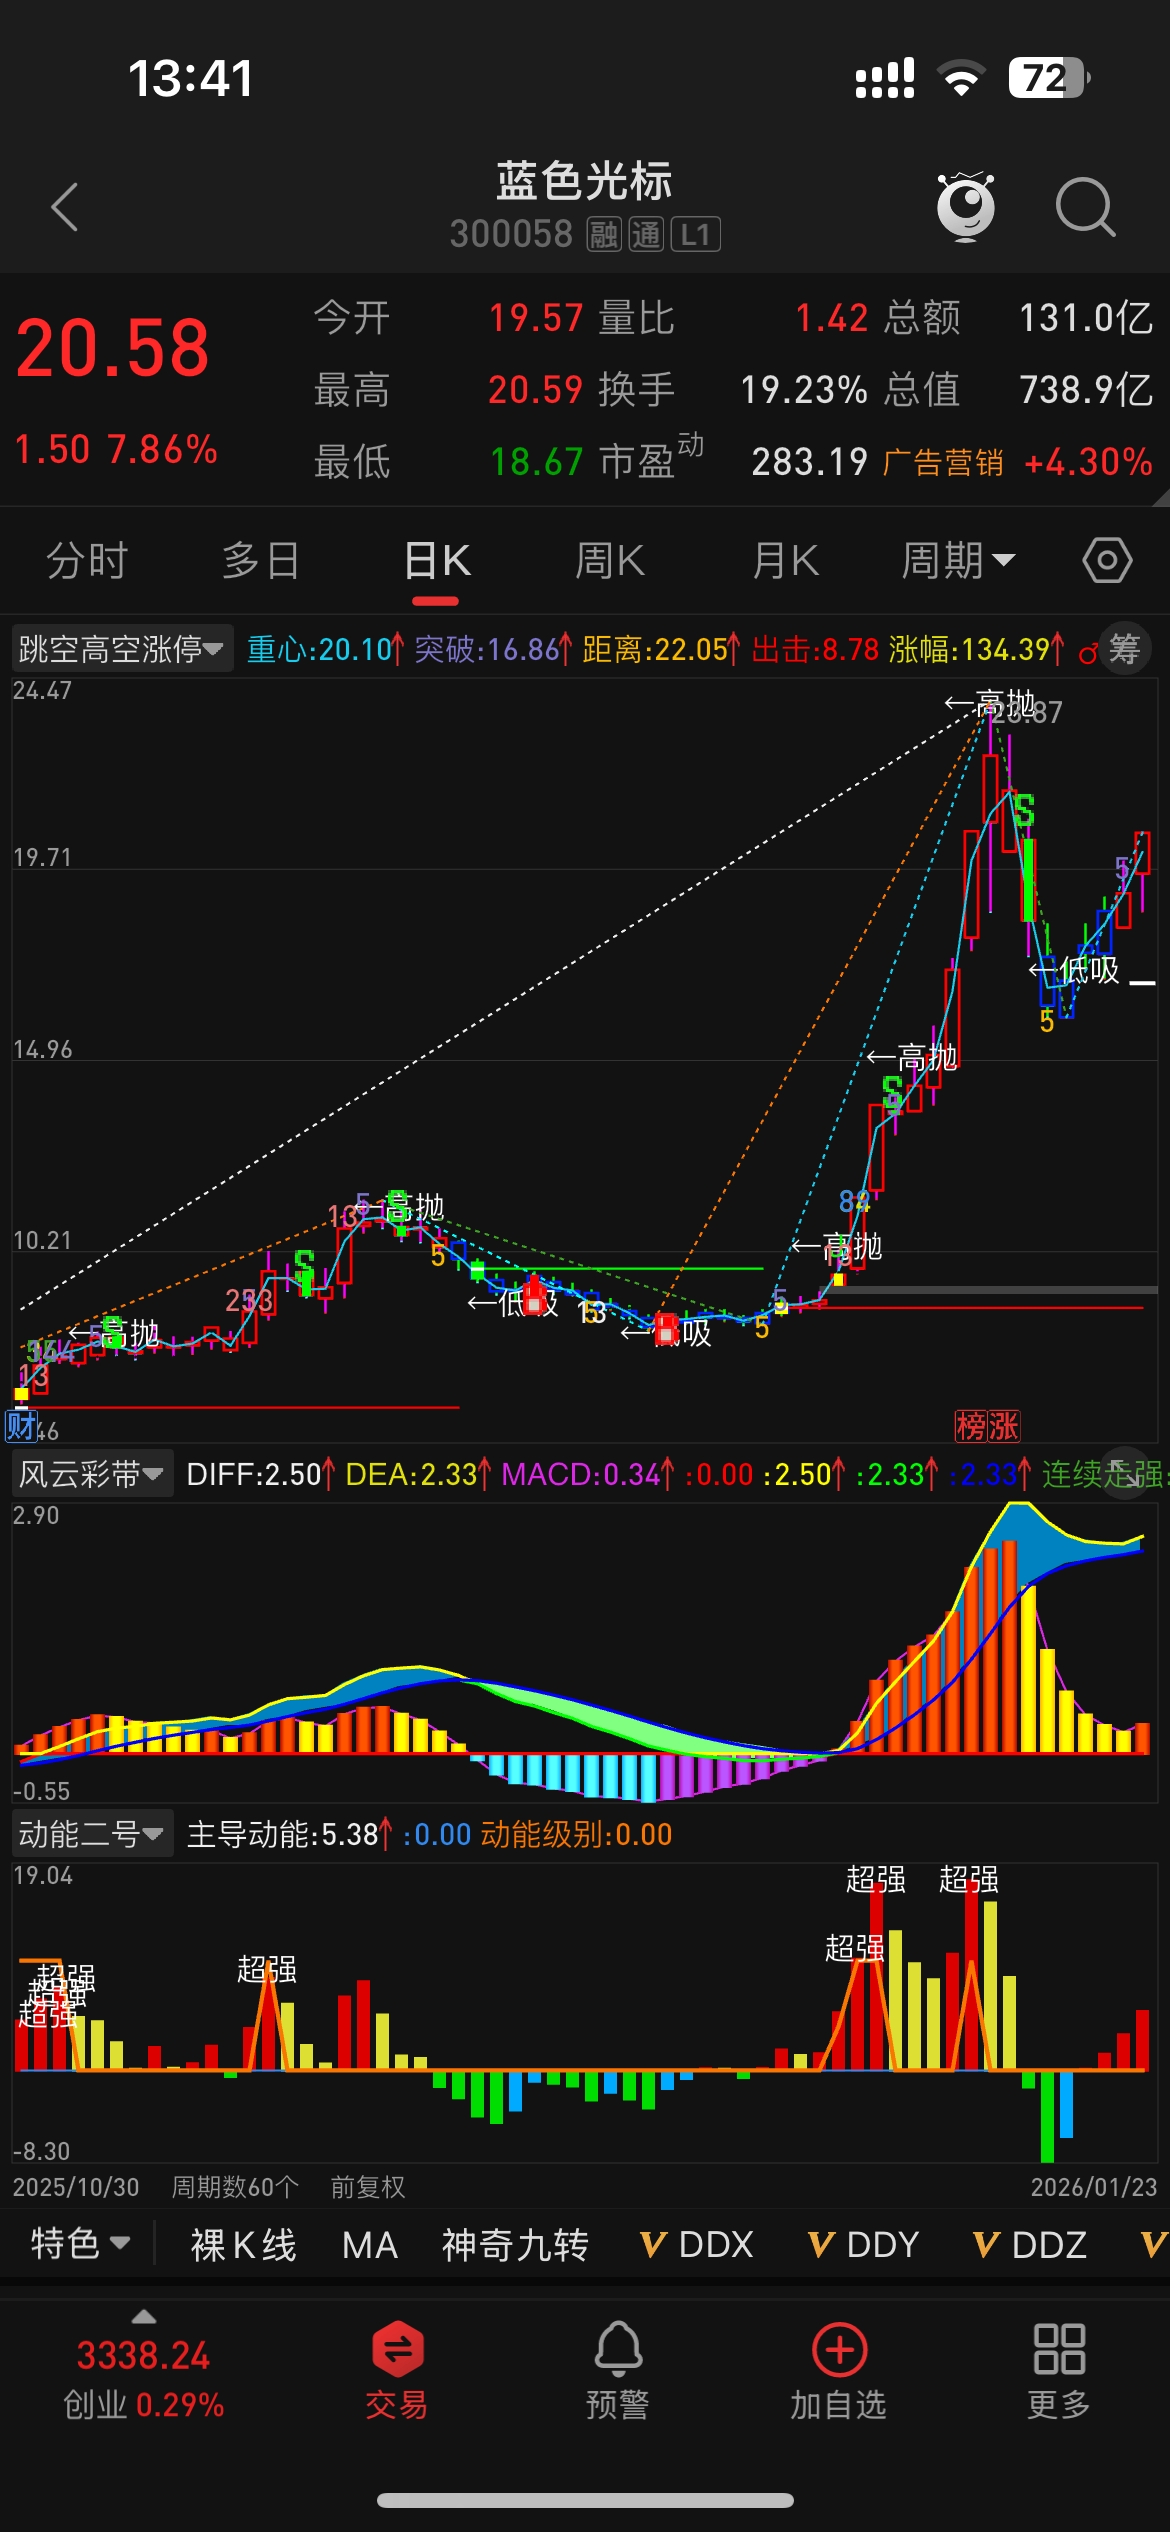
Task: Switch to 分时 intraday tab
Action: click(87, 560)
